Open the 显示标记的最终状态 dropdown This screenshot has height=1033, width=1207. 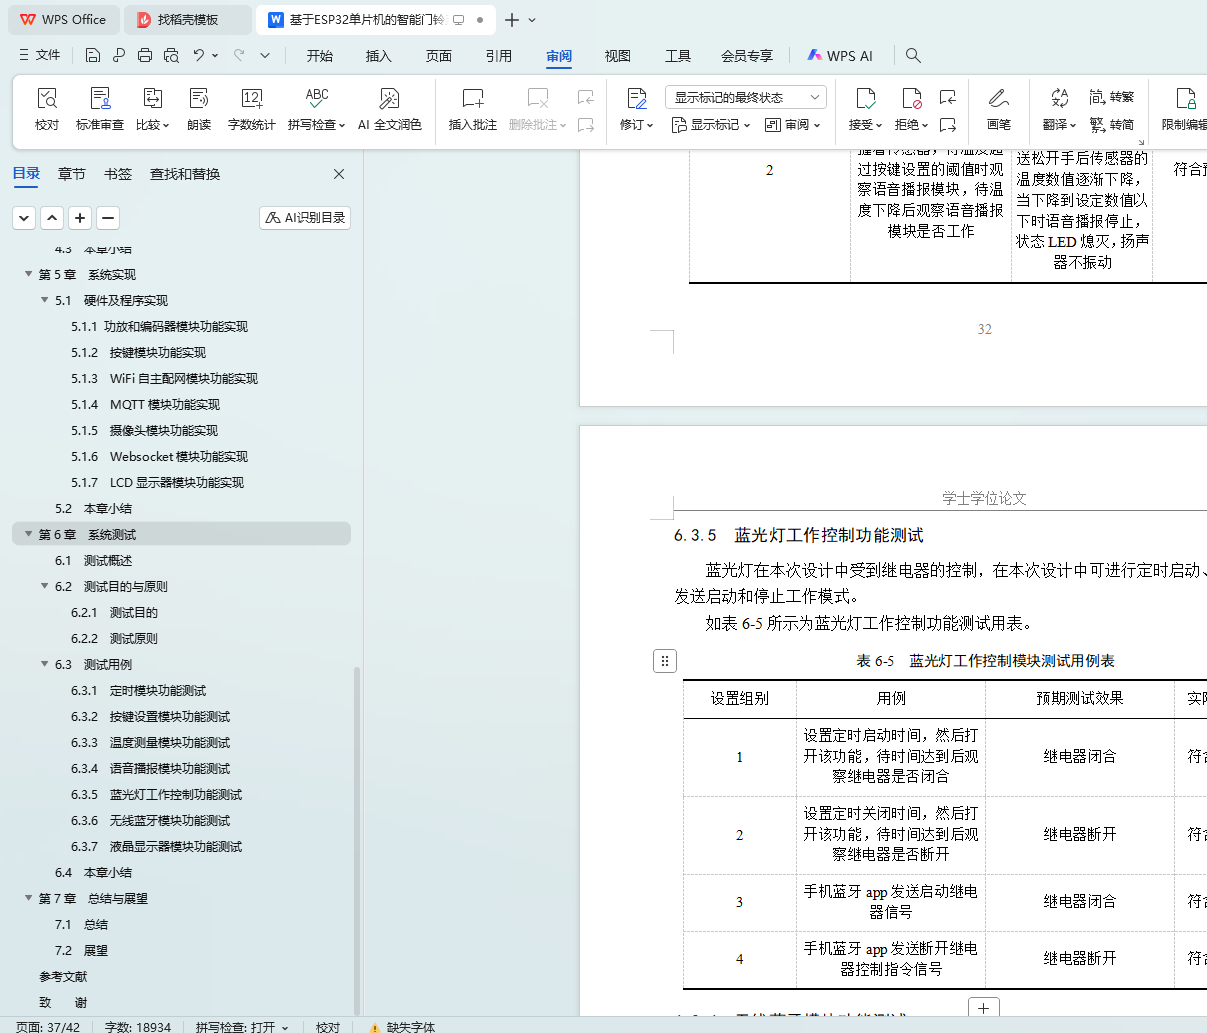(745, 97)
